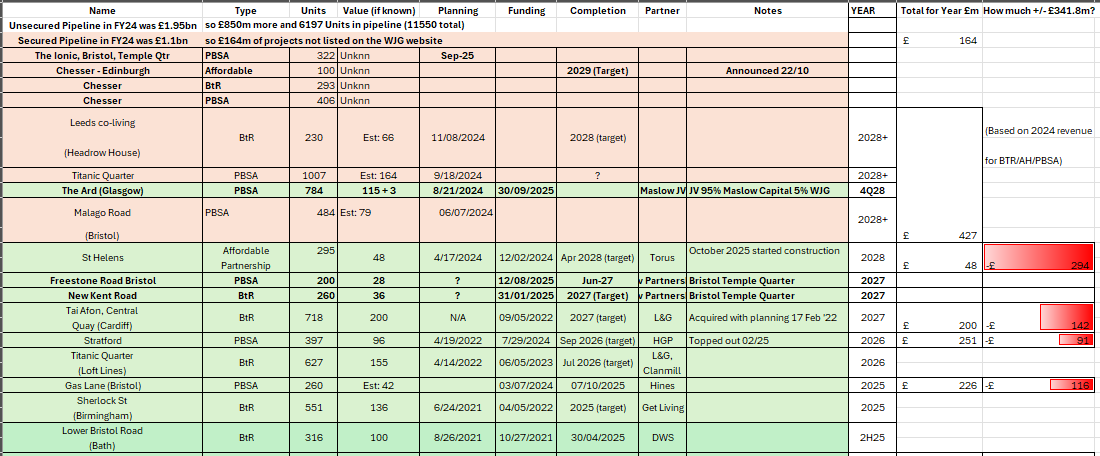Select Titanic Quarter PBSA units '1007' cell
This screenshot has width=1100, height=456.
coord(313,176)
